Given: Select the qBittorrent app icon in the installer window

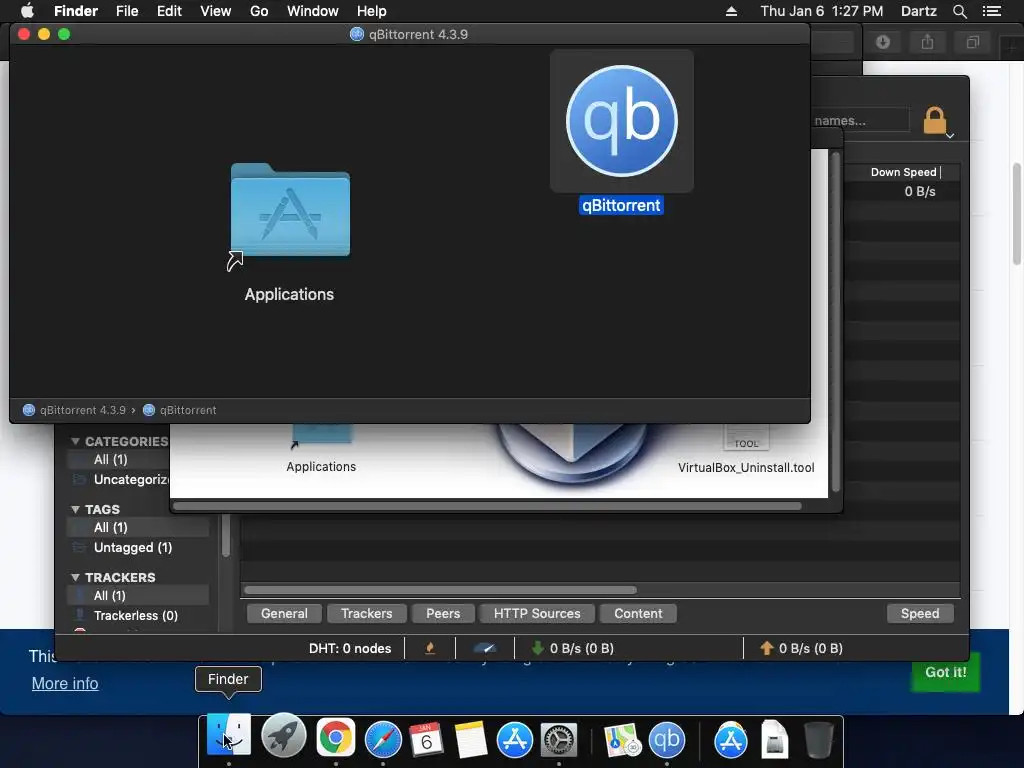Looking at the screenshot, I should pos(622,121).
